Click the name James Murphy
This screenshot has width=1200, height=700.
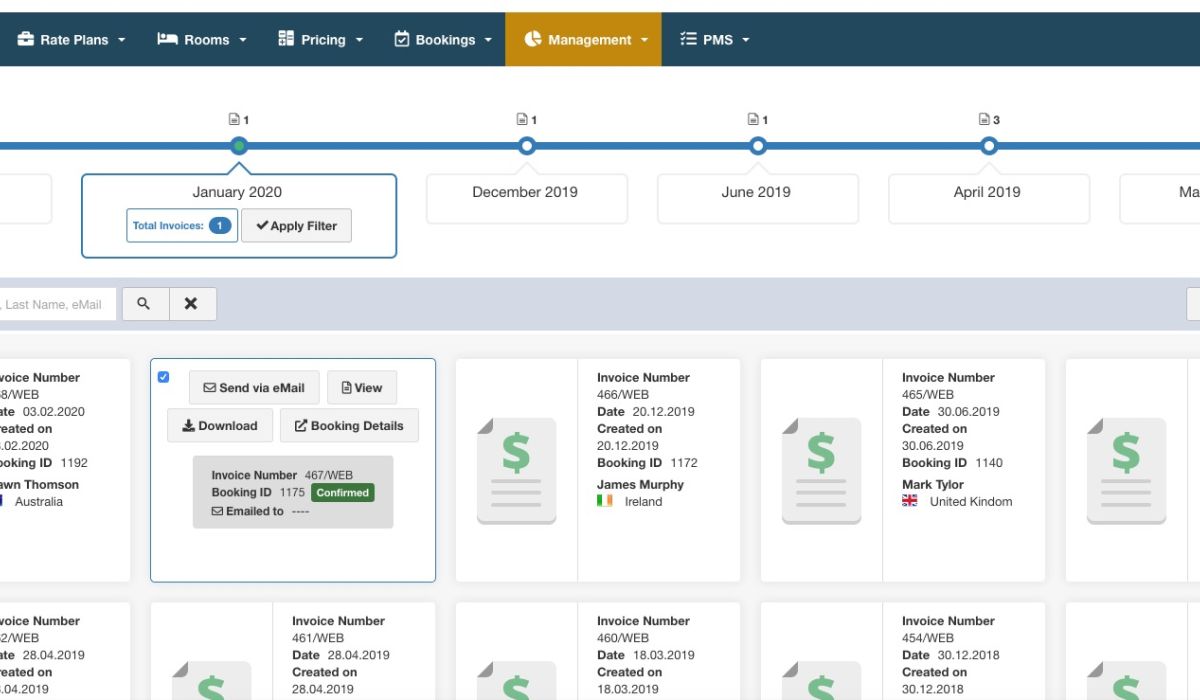640,485
